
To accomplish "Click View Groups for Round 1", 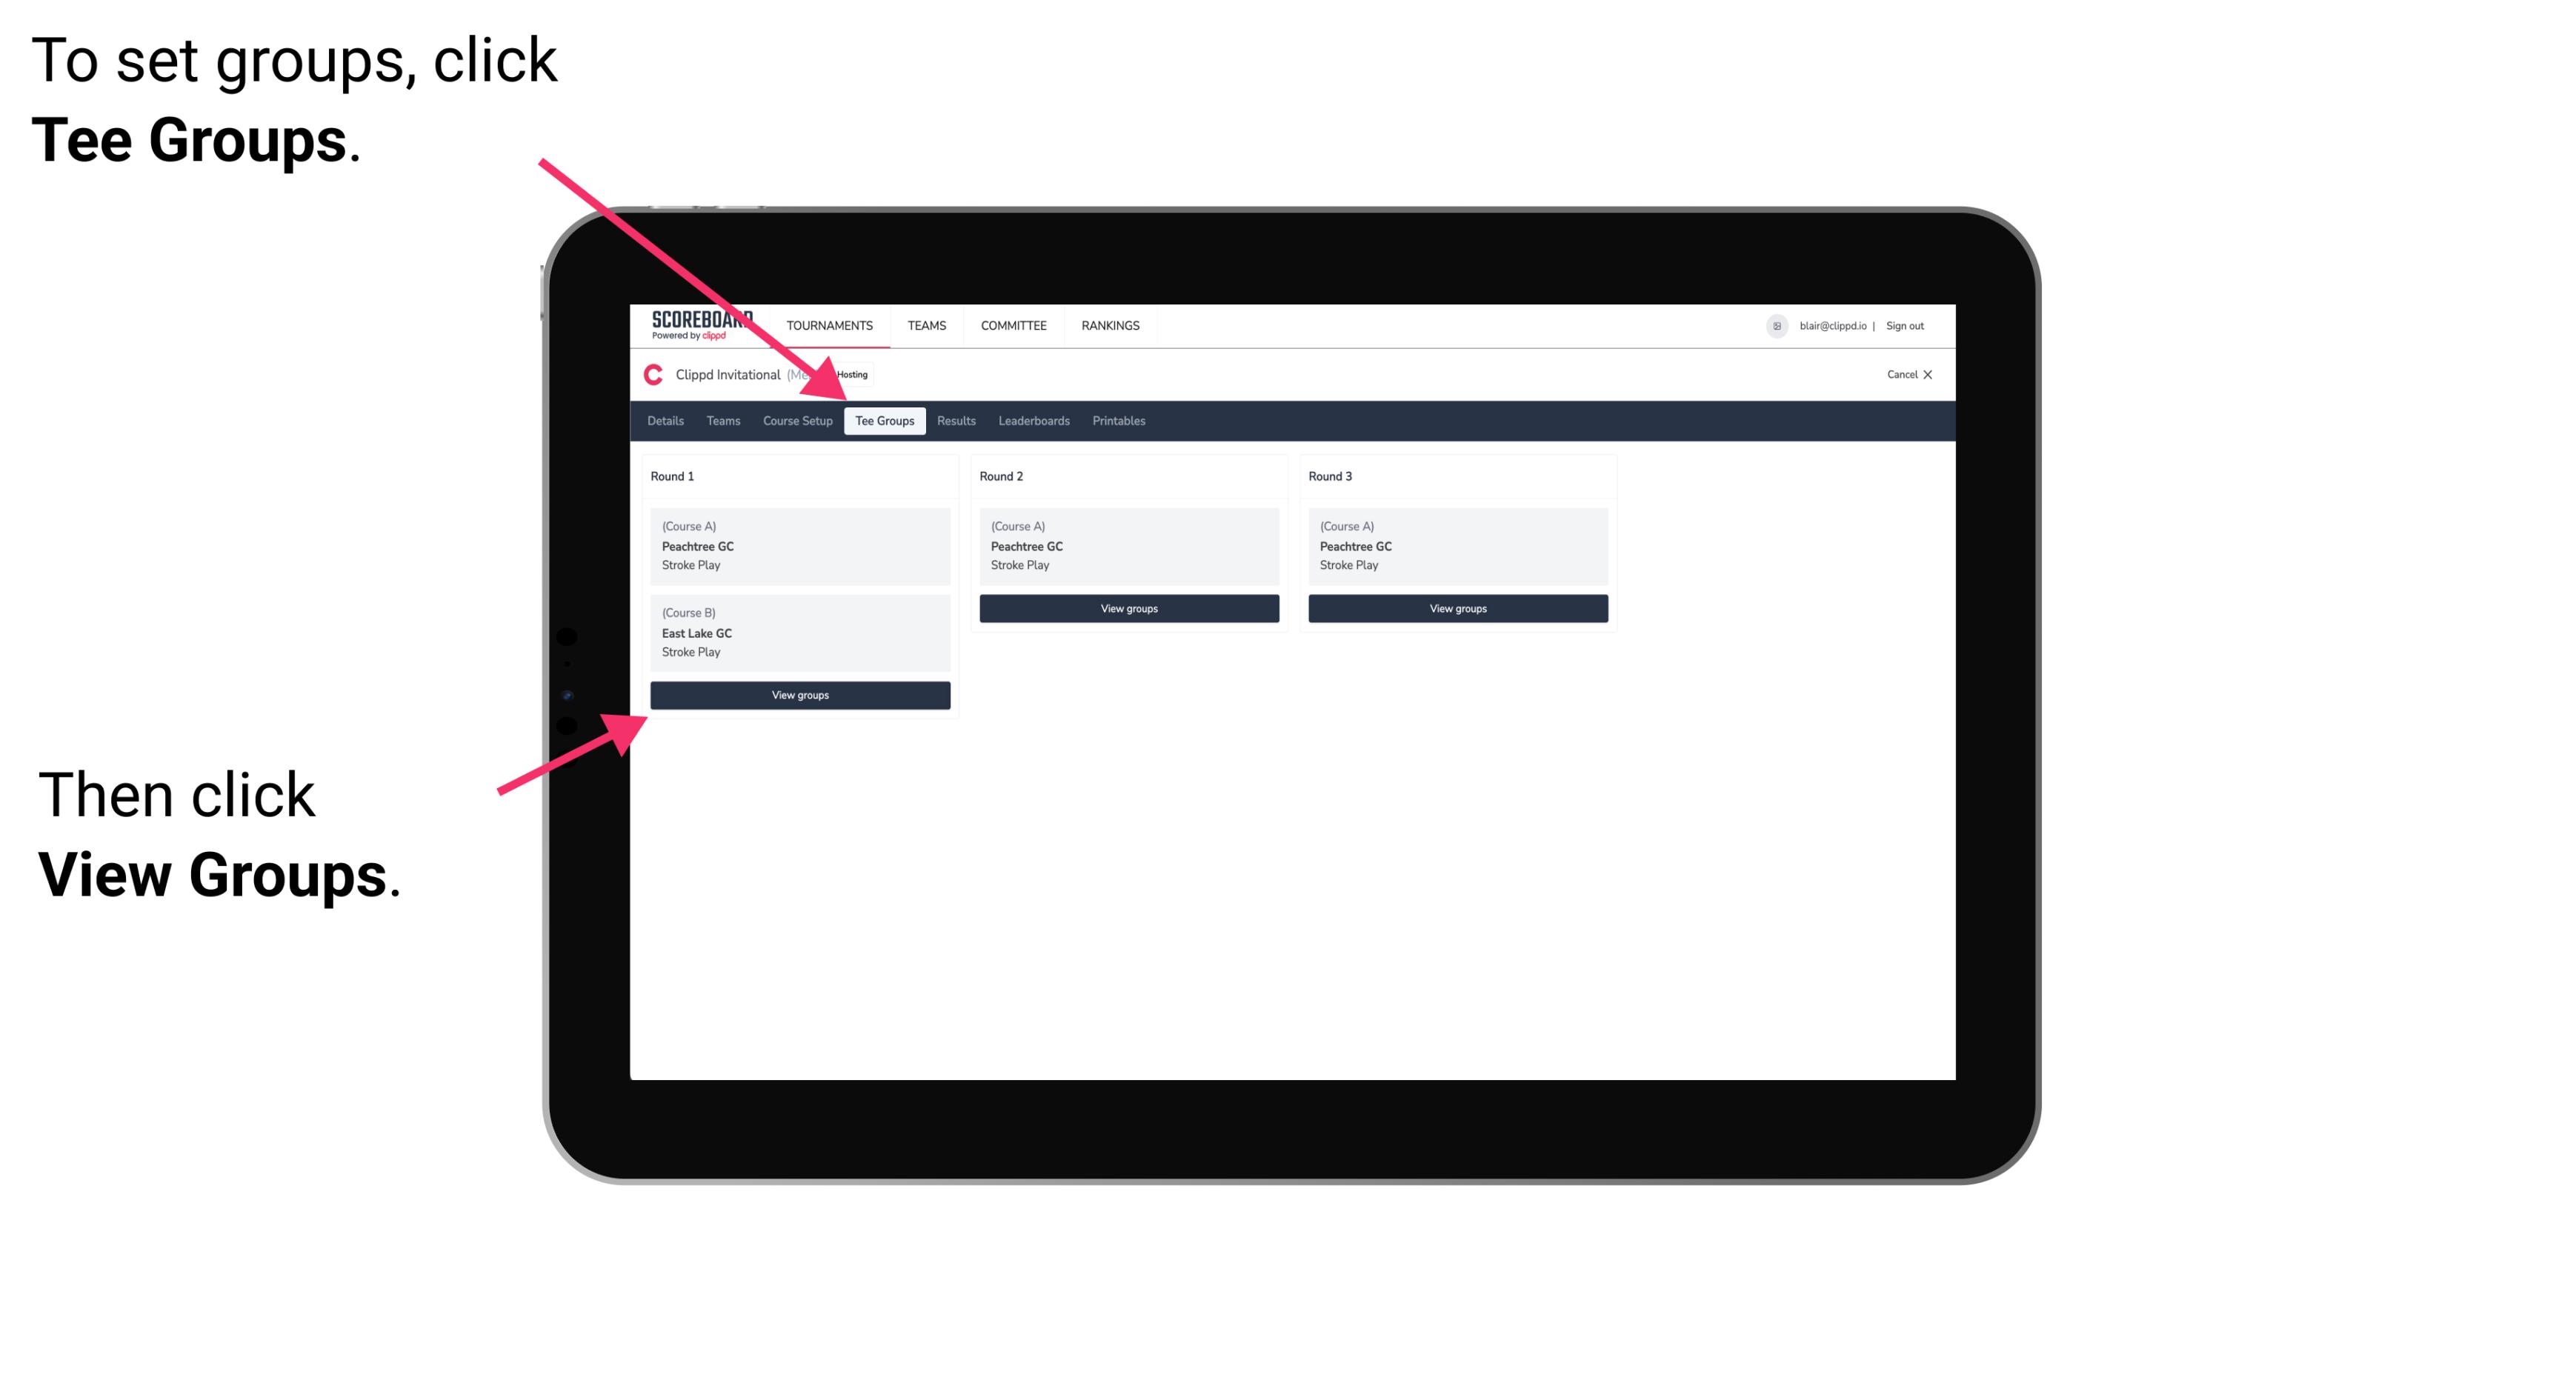I will (801, 696).
